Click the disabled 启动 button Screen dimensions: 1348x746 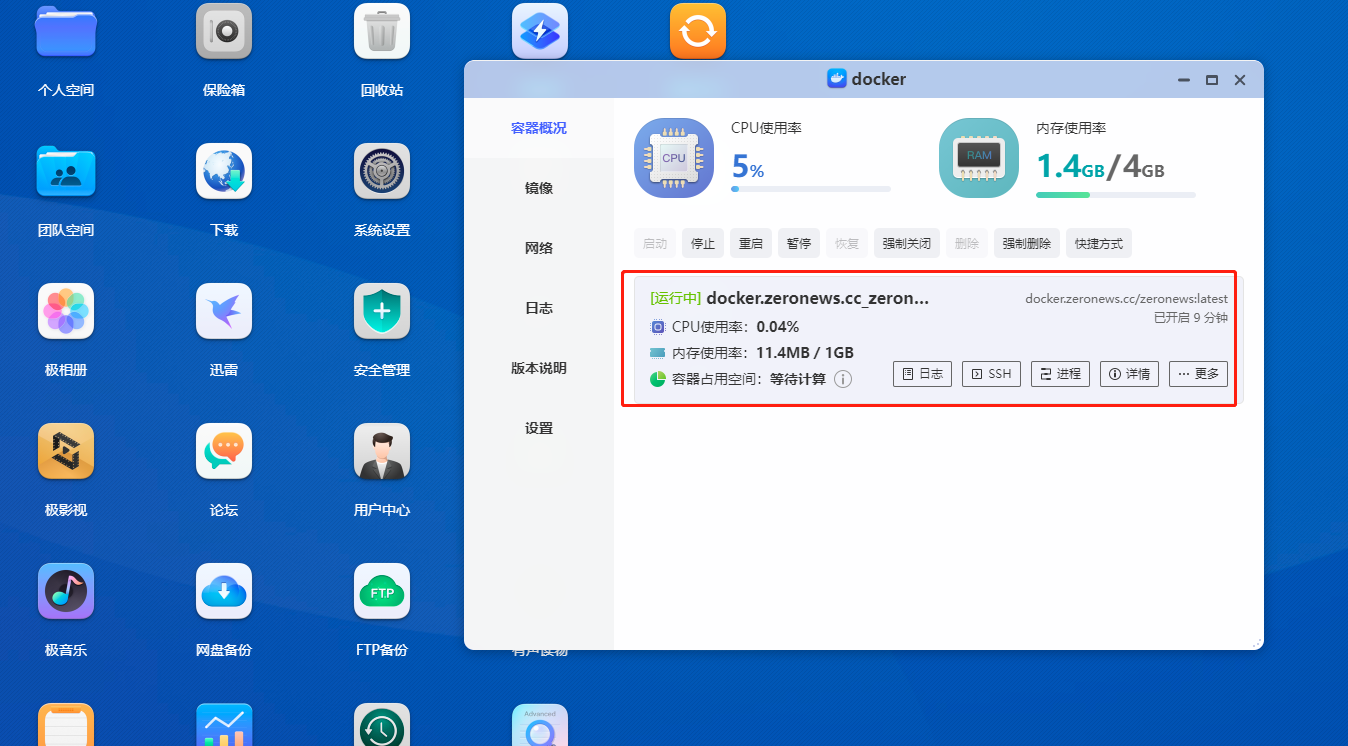[655, 243]
